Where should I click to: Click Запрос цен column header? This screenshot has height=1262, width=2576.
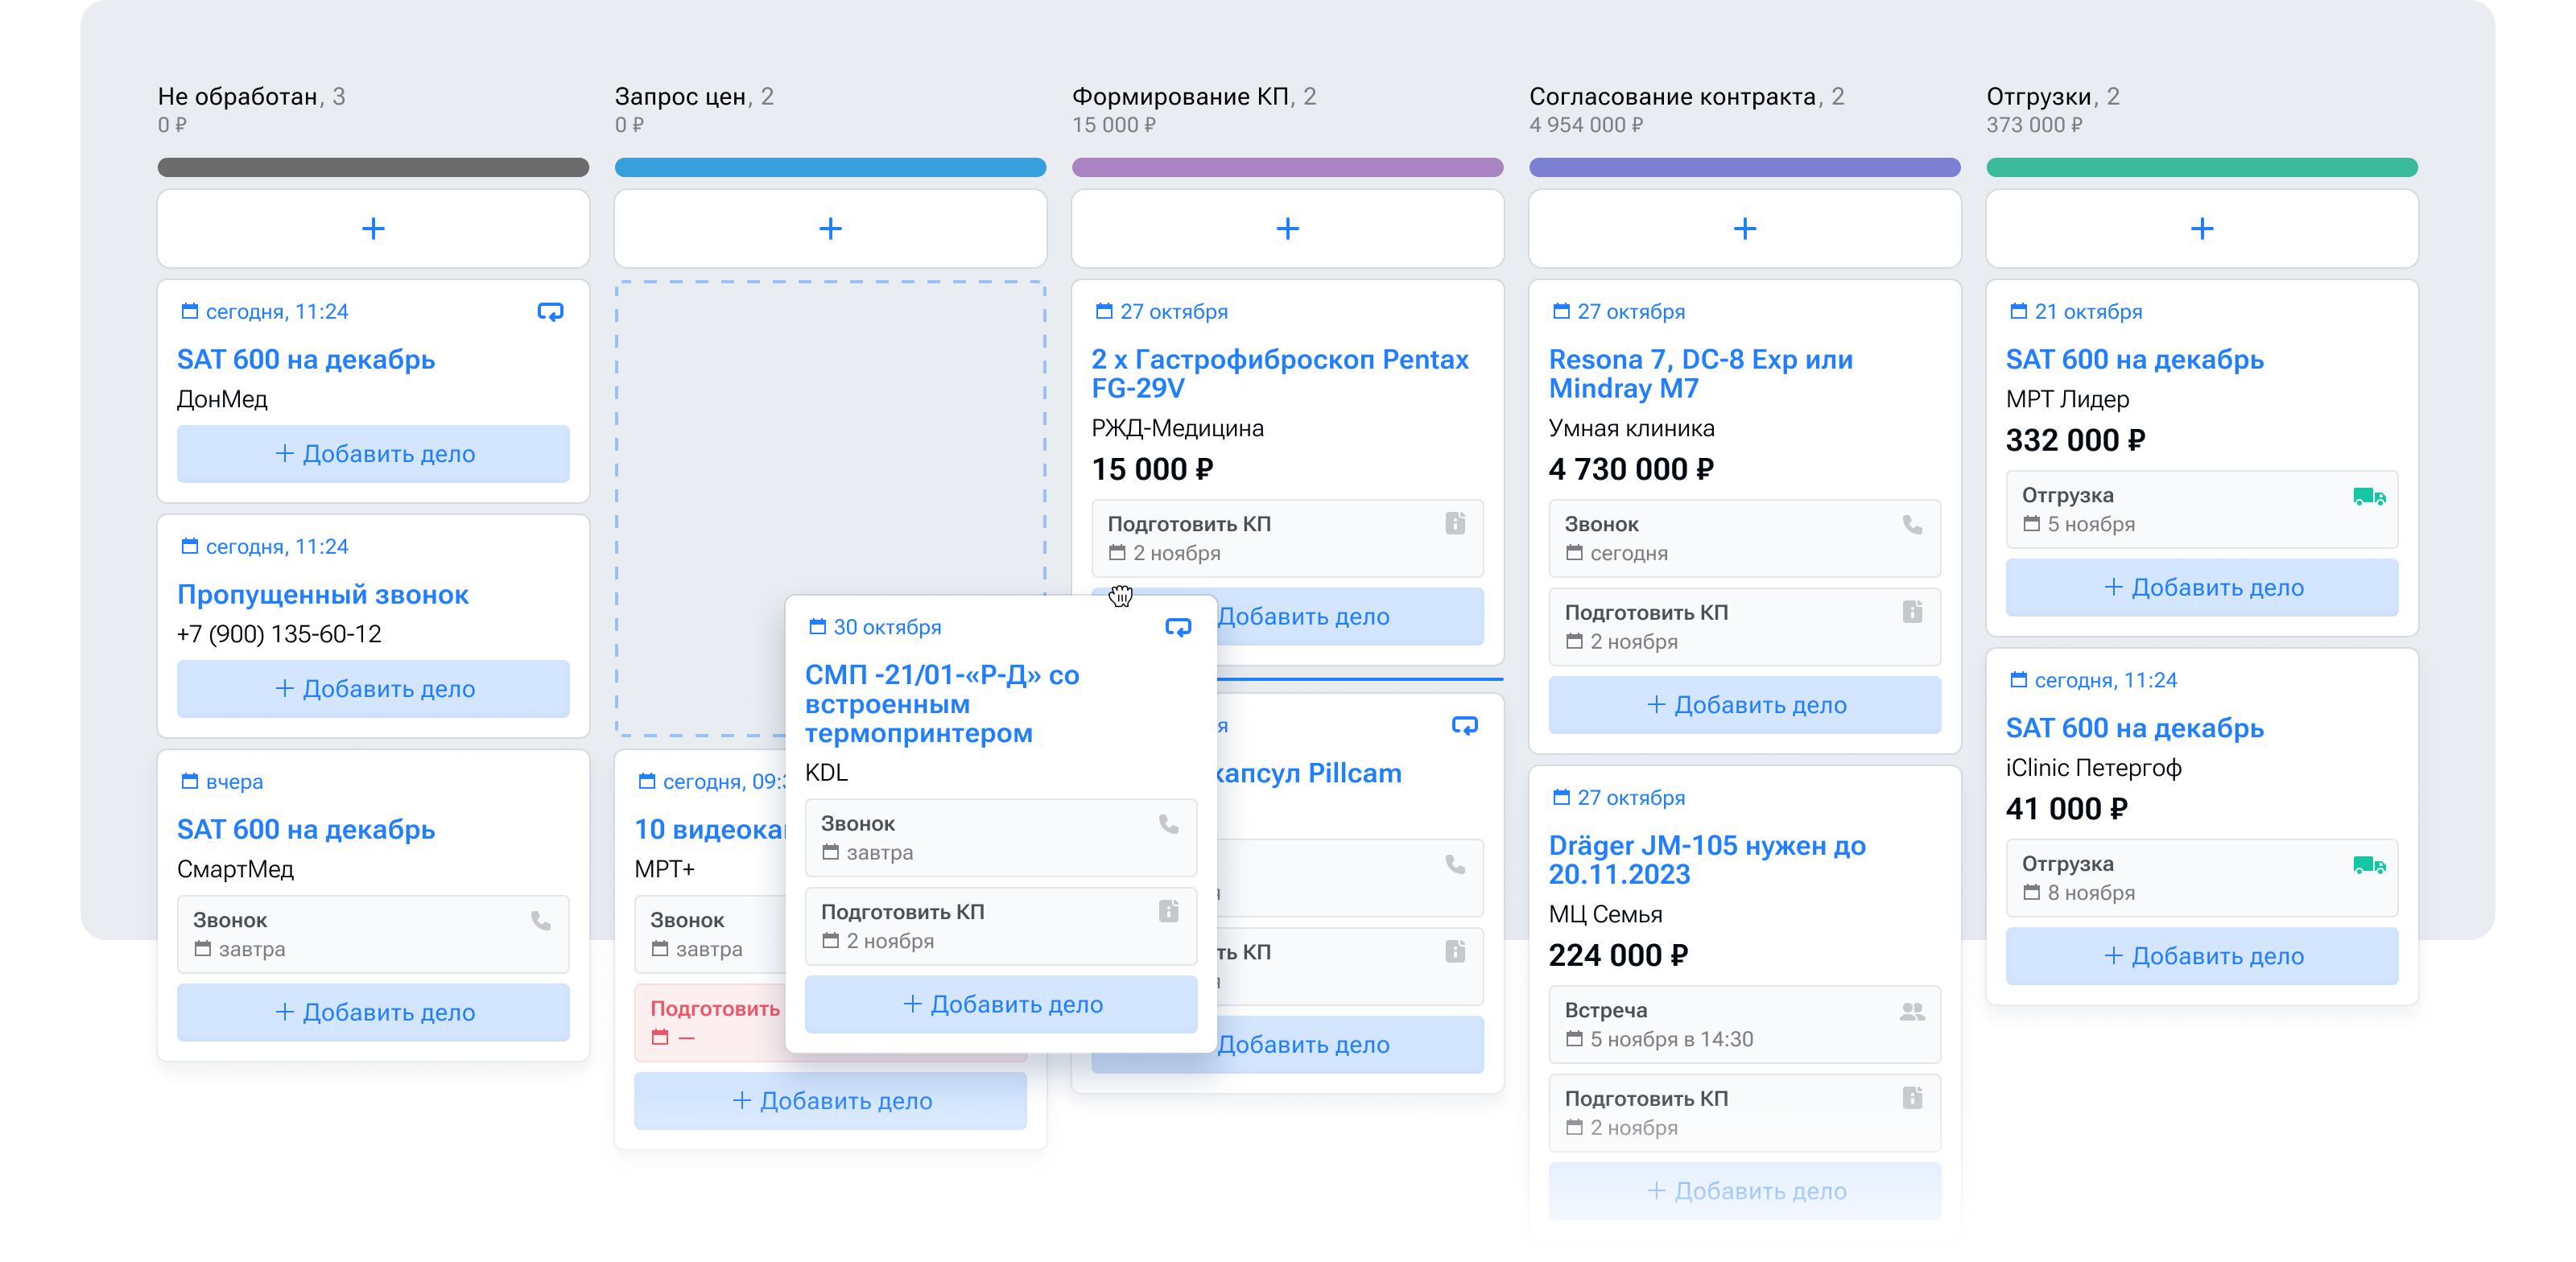click(x=680, y=97)
